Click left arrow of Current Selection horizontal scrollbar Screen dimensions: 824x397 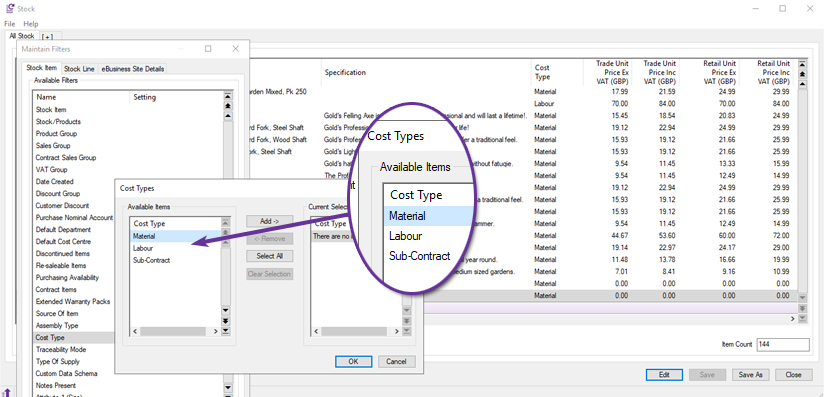tap(315, 331)
